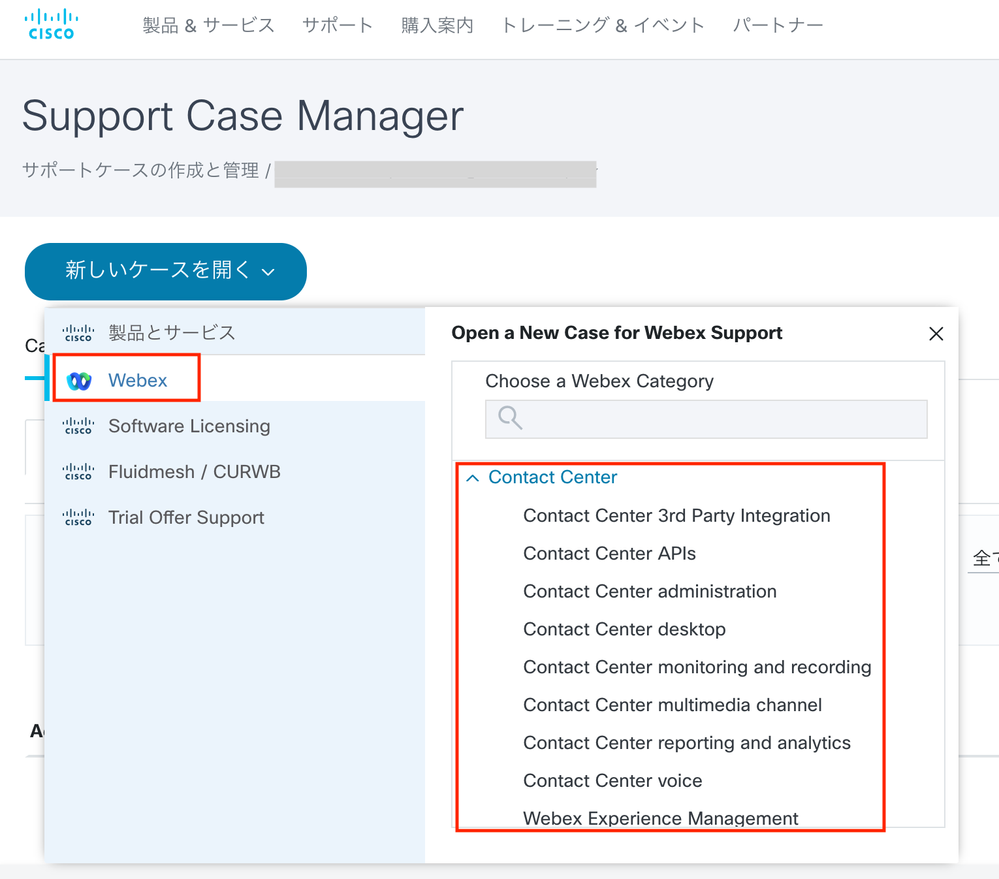This screenshot has width=999, height=879.
Task: Open サポート navigation menu
Action: pos(338,25)
